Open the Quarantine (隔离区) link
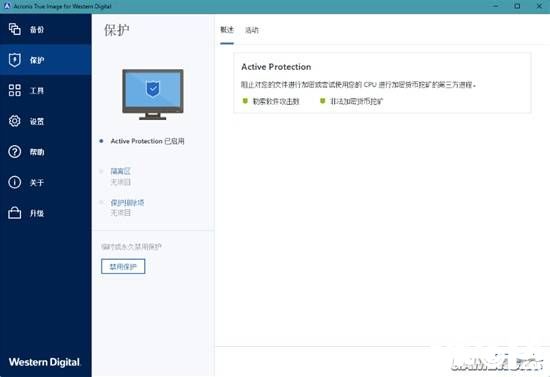The width and height of the screenshot is (550, 377). pos(120,171)
